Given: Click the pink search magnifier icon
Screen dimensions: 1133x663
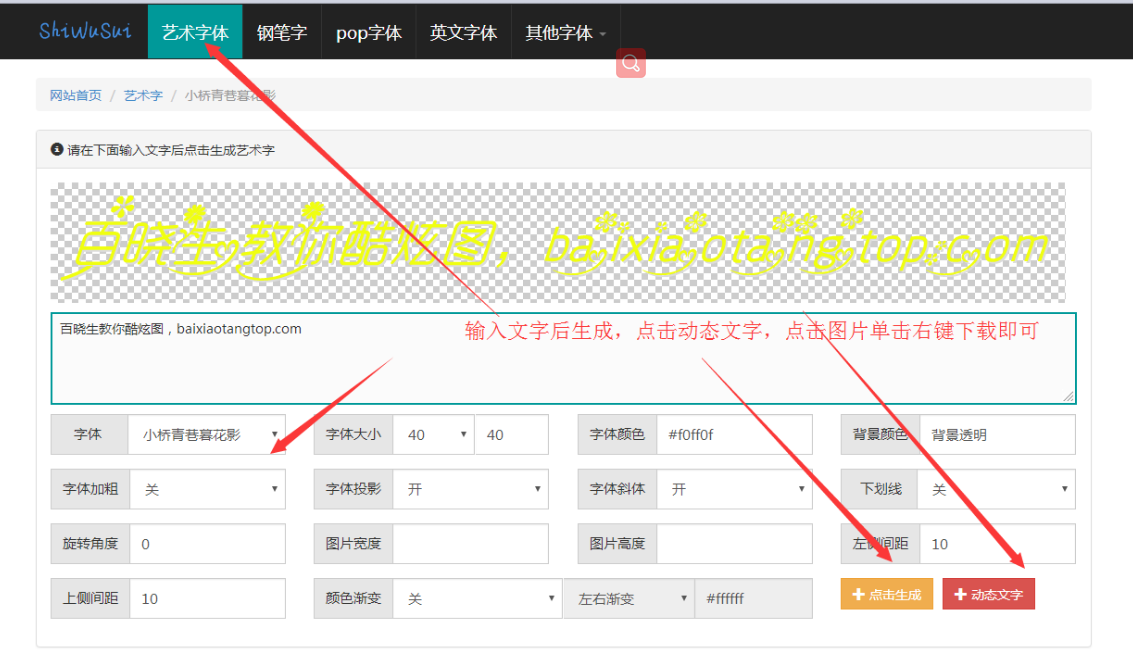Looking at the screenshot, I should coord(631,63).
